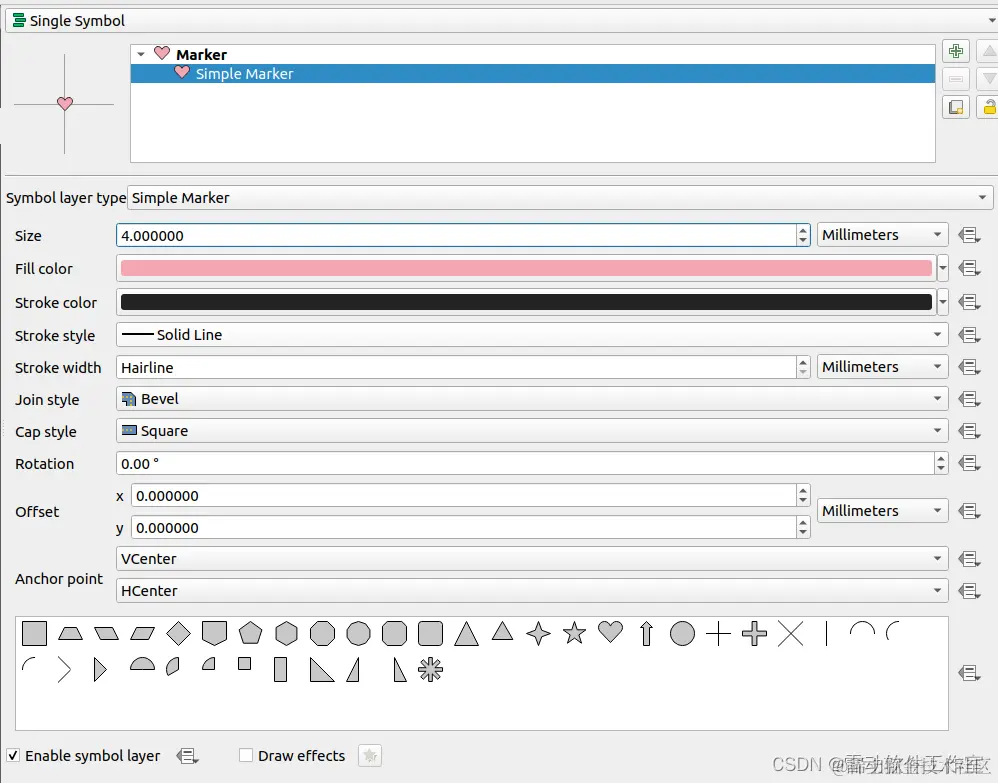998x783 pixels.
Task: Open data-defined override for Join style
Action: coord(969,399)
